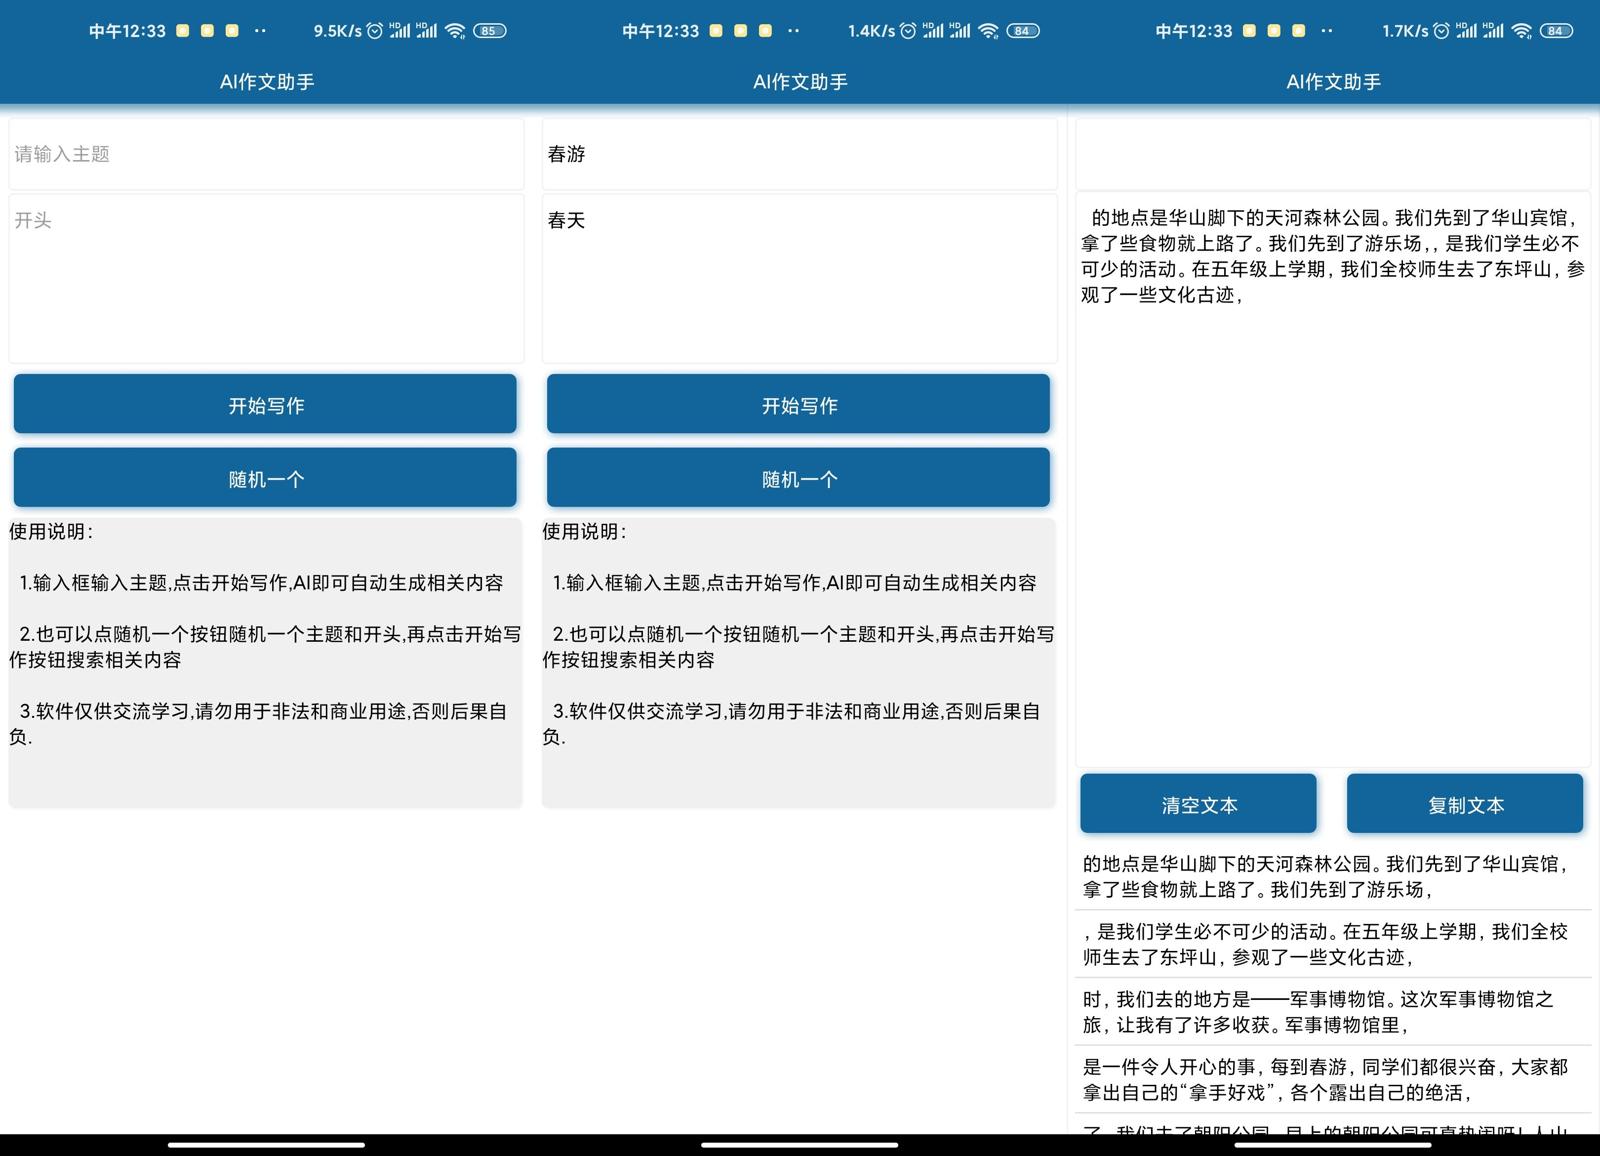
Task: Tap the battery indicator showing 84
Action: click(1556, 31)
